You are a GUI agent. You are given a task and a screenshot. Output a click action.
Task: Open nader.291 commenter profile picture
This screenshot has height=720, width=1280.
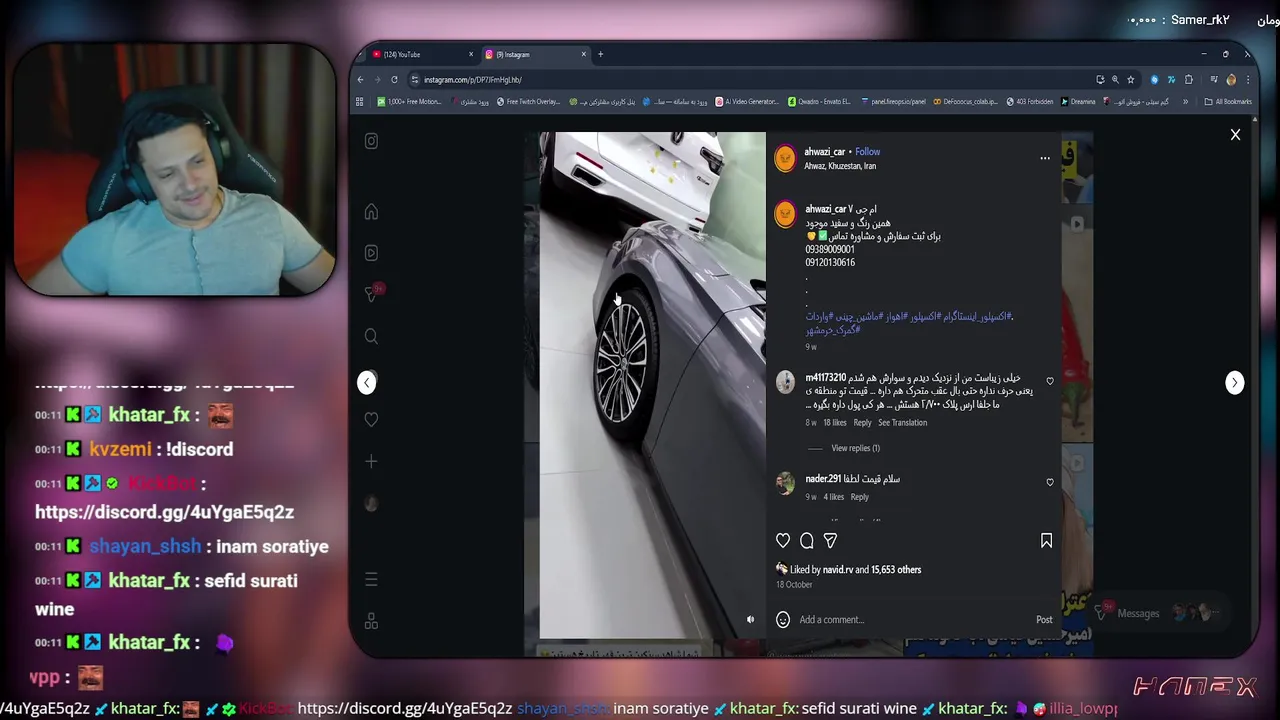click(x=785, y=483)
